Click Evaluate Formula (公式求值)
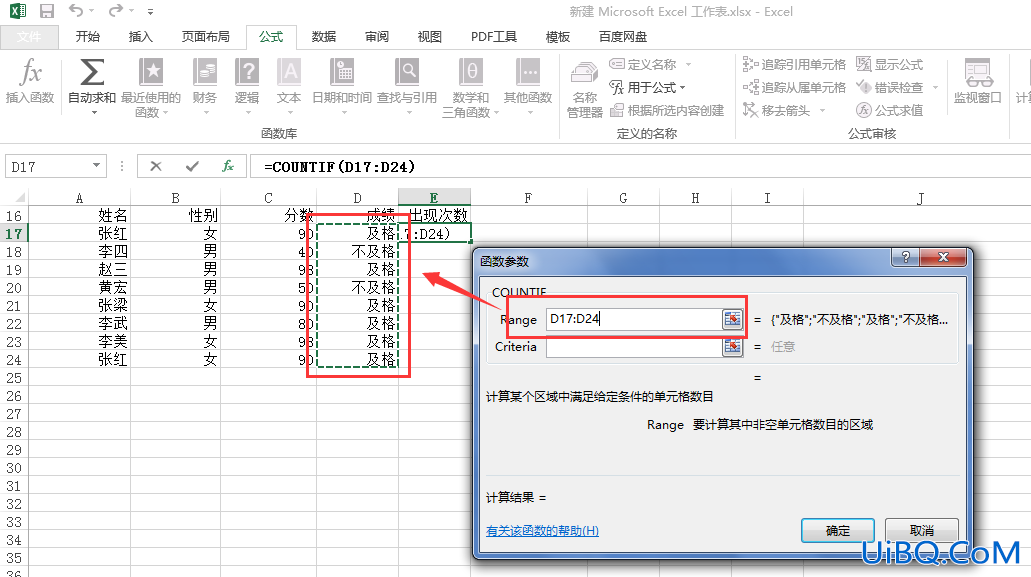This screenshot has width=1031, height=577. [x=890, y=110]
